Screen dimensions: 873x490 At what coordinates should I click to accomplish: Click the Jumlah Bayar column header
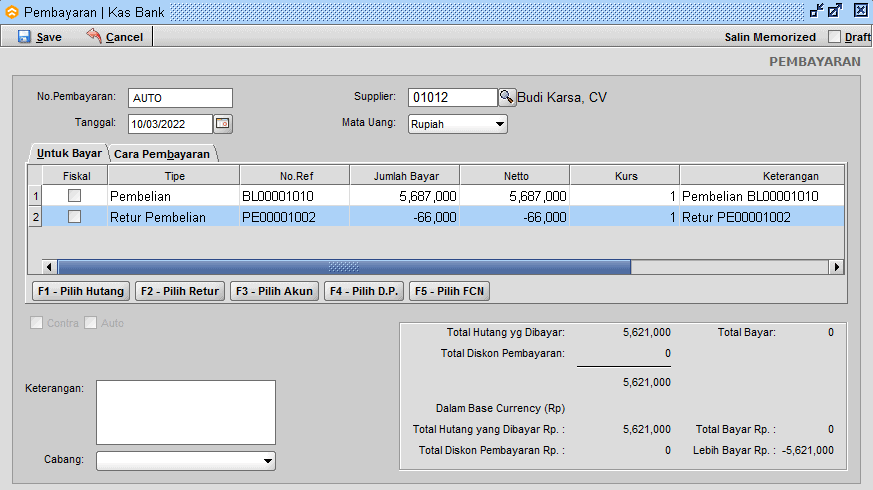(x=406, y=176)
